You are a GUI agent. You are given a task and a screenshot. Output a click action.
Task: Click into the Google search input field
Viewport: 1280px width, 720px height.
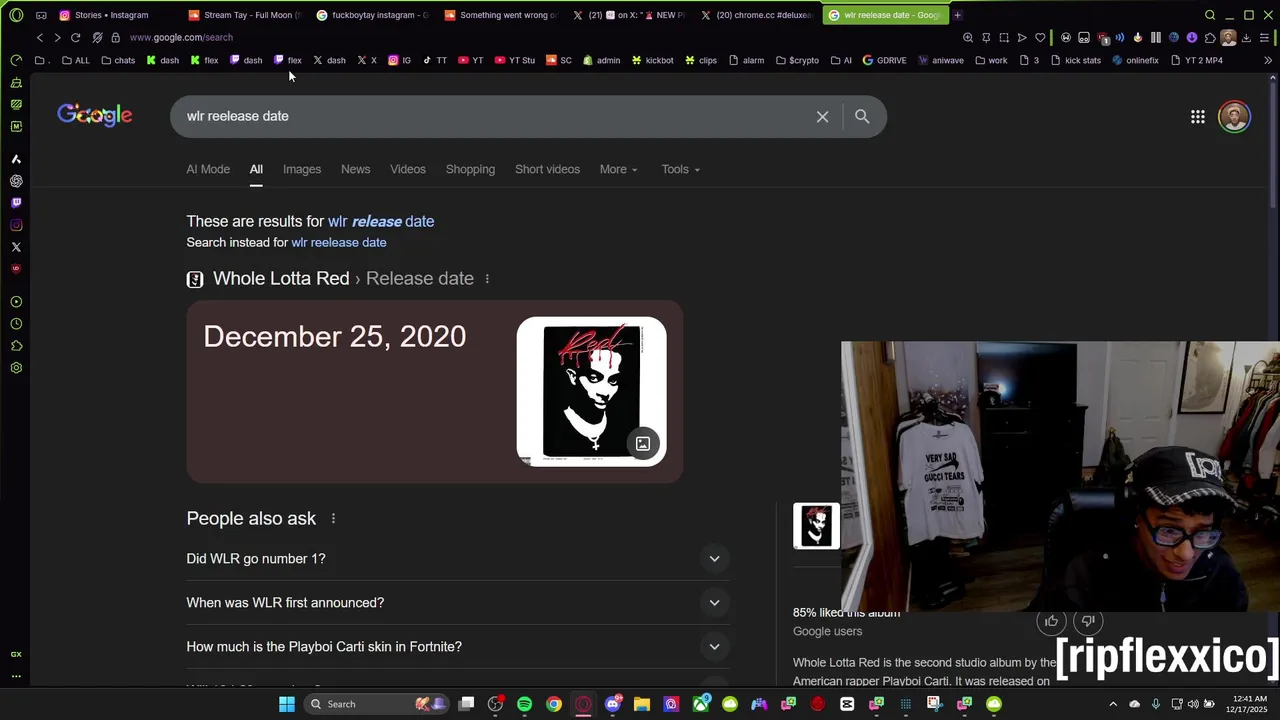[495, 117]
